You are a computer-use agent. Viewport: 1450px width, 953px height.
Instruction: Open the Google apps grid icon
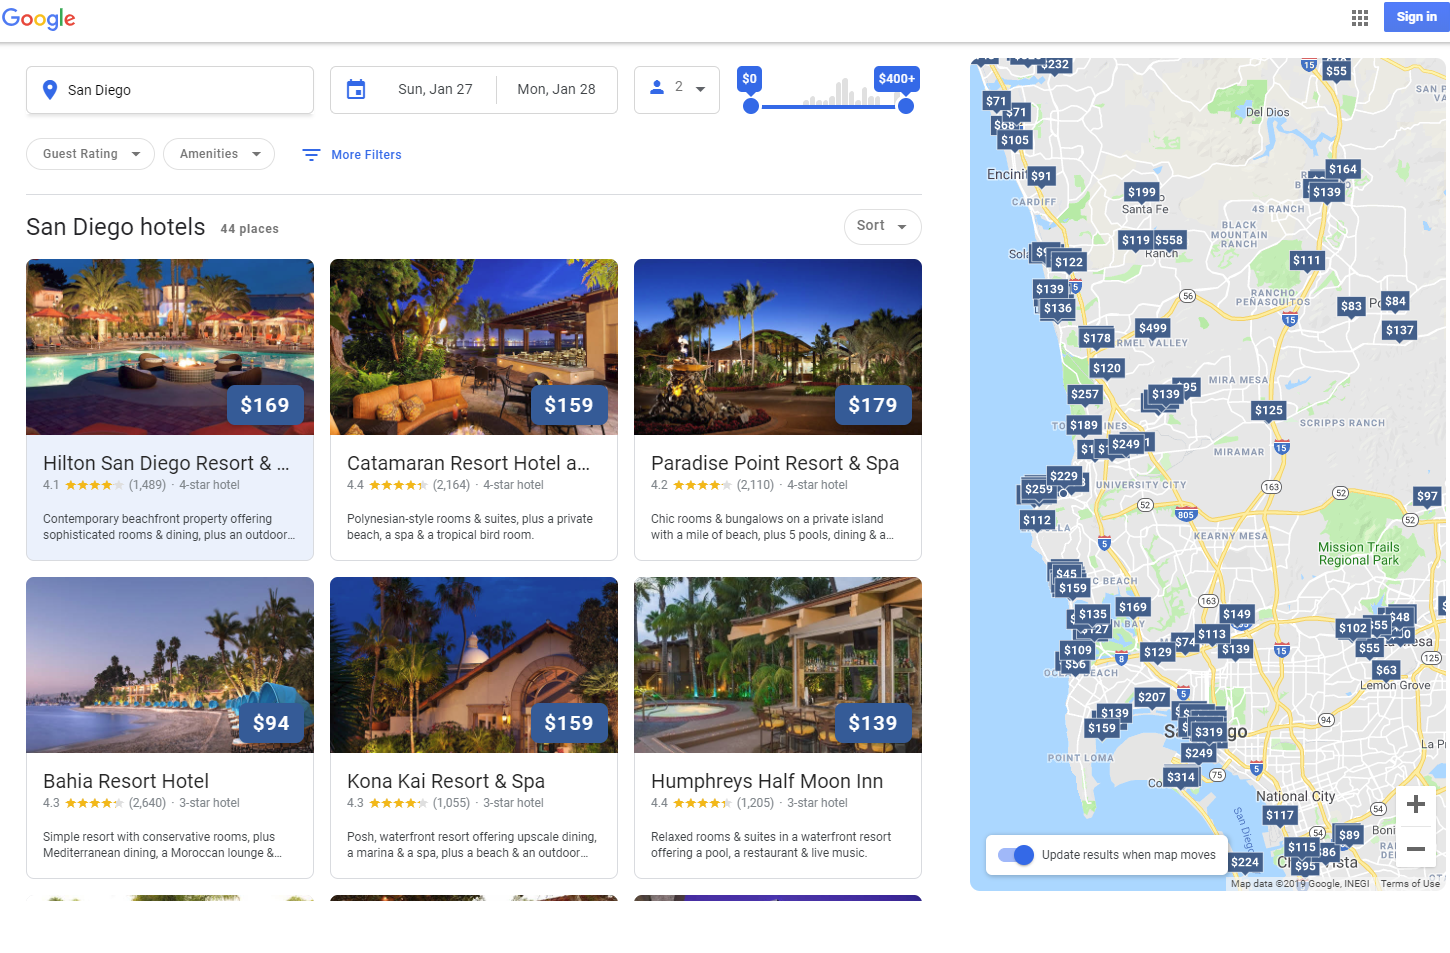coord(1359,17)
